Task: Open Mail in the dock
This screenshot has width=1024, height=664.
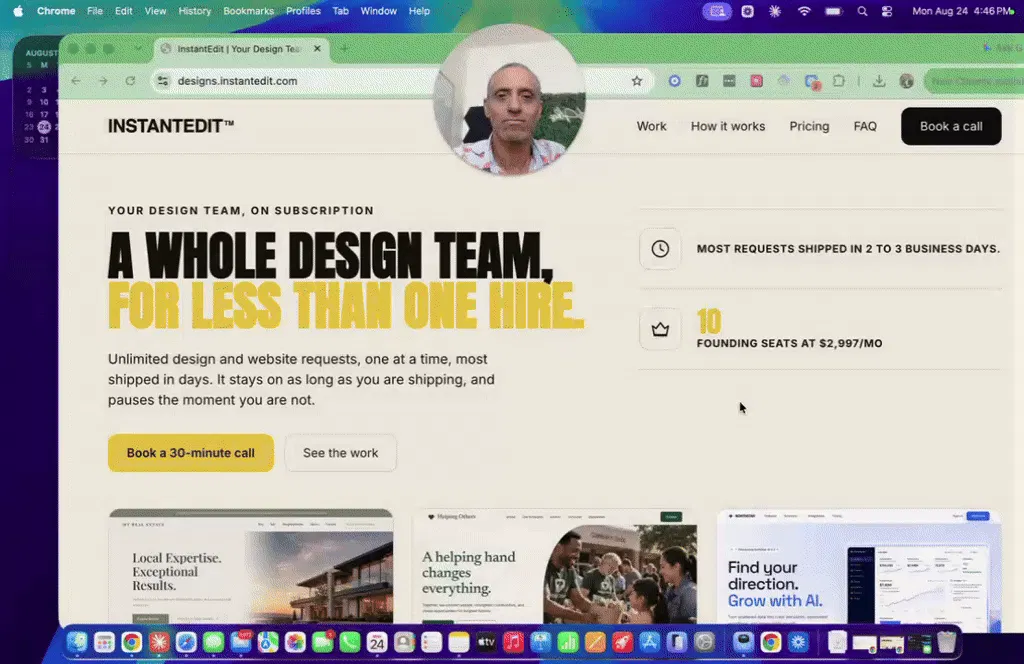Action: coord(241,642)
